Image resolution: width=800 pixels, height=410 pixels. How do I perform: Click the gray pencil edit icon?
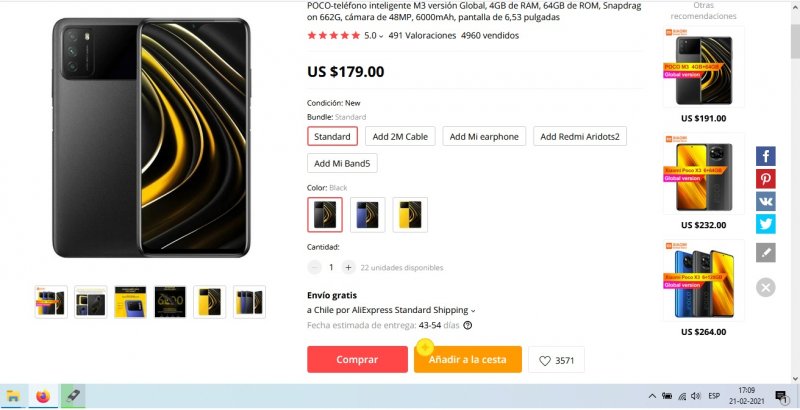click(x=765, y=253)
